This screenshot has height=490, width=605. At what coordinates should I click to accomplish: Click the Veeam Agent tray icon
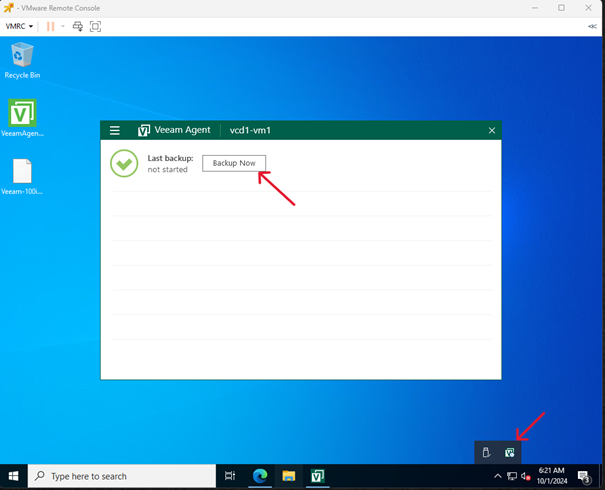pyautogui.click(x=510, y=452)
